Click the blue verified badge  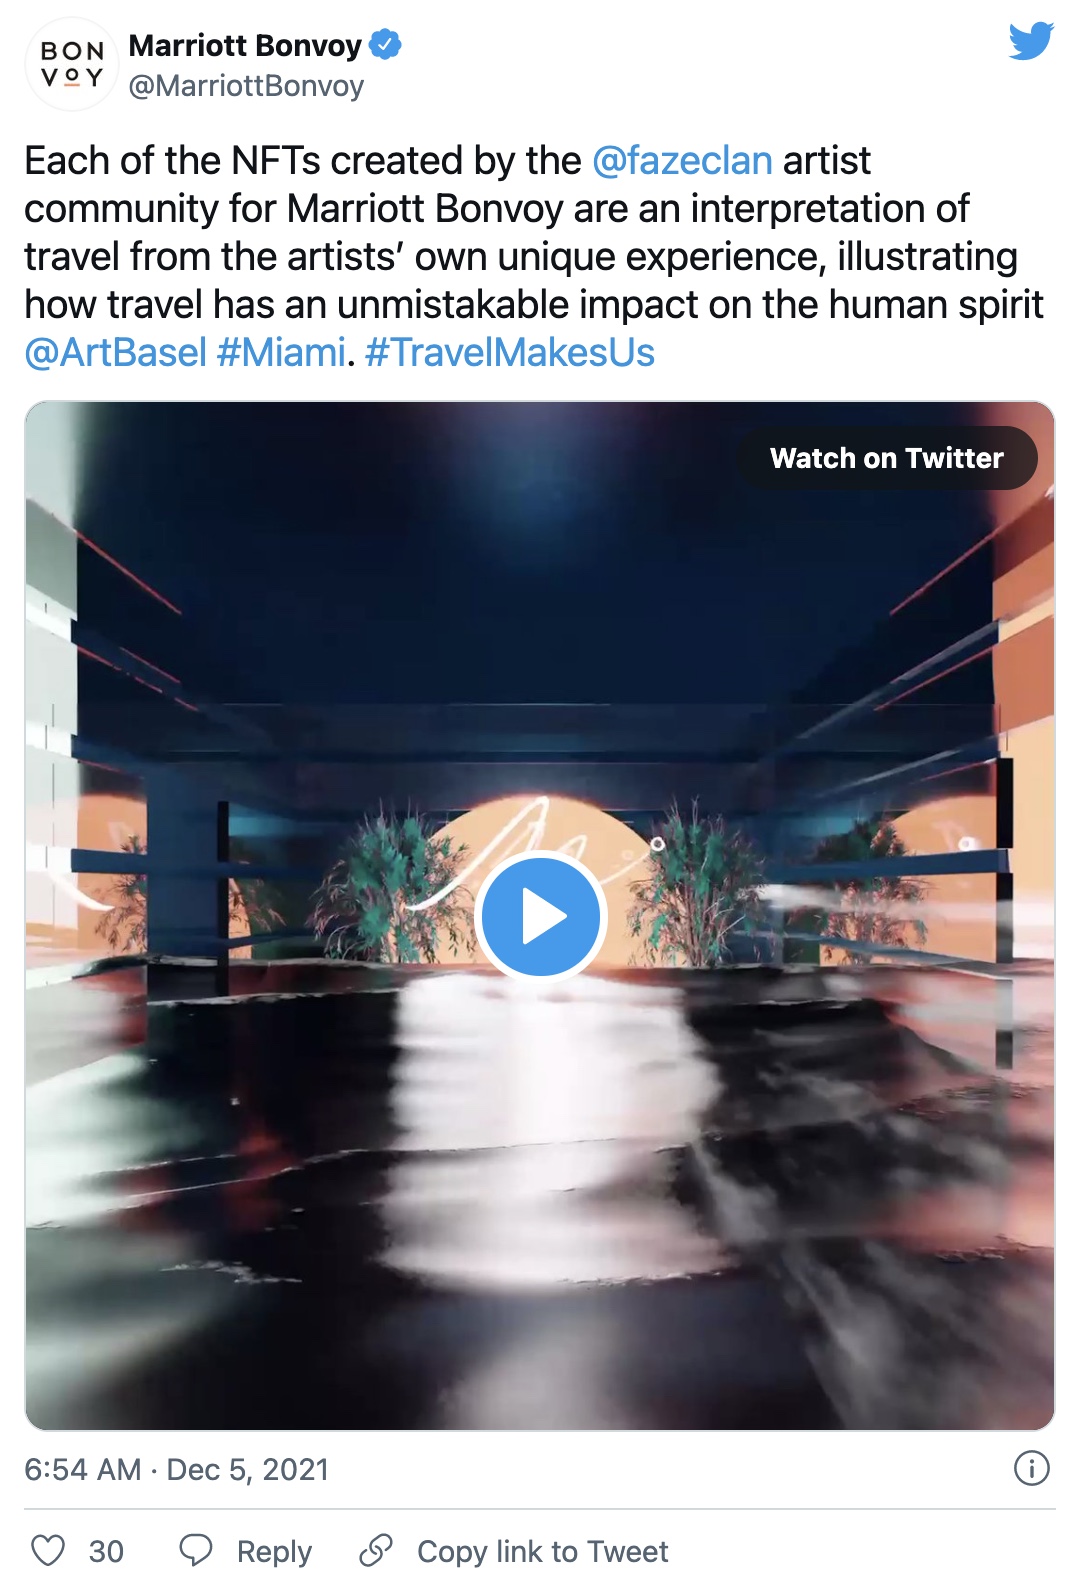tap(385, 45)
